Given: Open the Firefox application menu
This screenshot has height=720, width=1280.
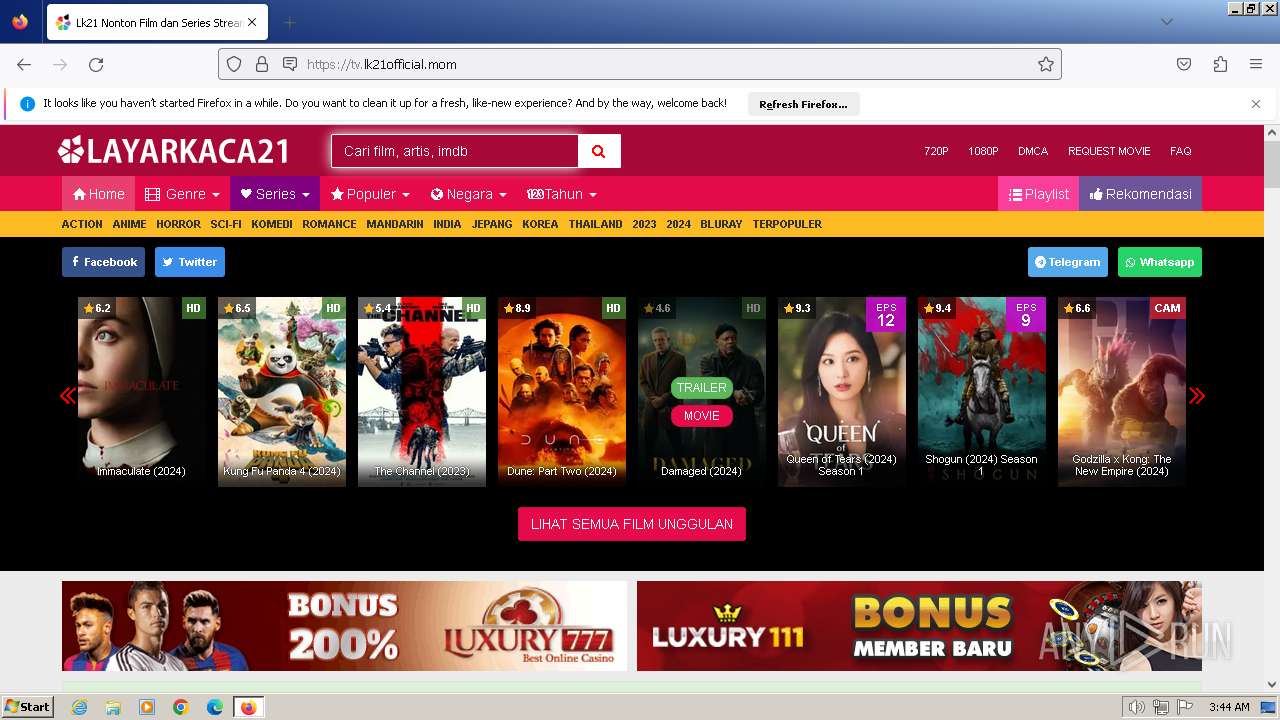Looking at the screenshot, I should click(1256, 64).
